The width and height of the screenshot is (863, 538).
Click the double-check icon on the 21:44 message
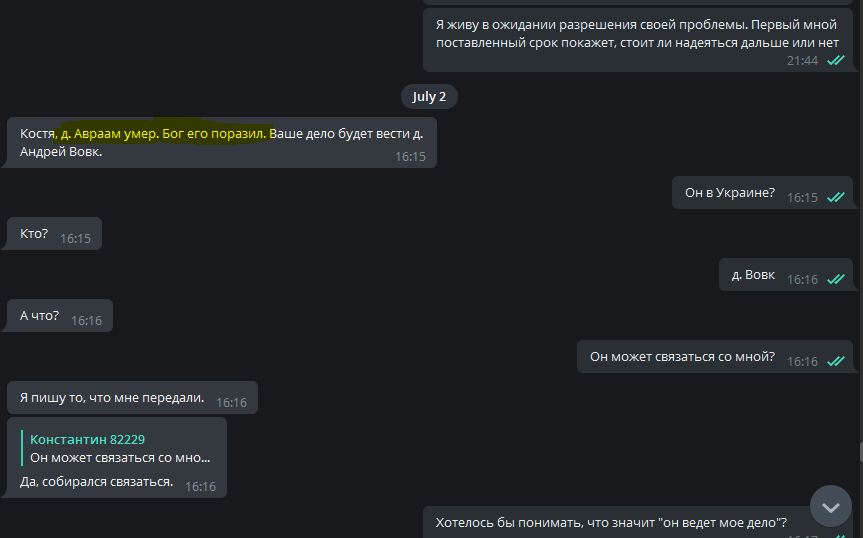point(836,61)
